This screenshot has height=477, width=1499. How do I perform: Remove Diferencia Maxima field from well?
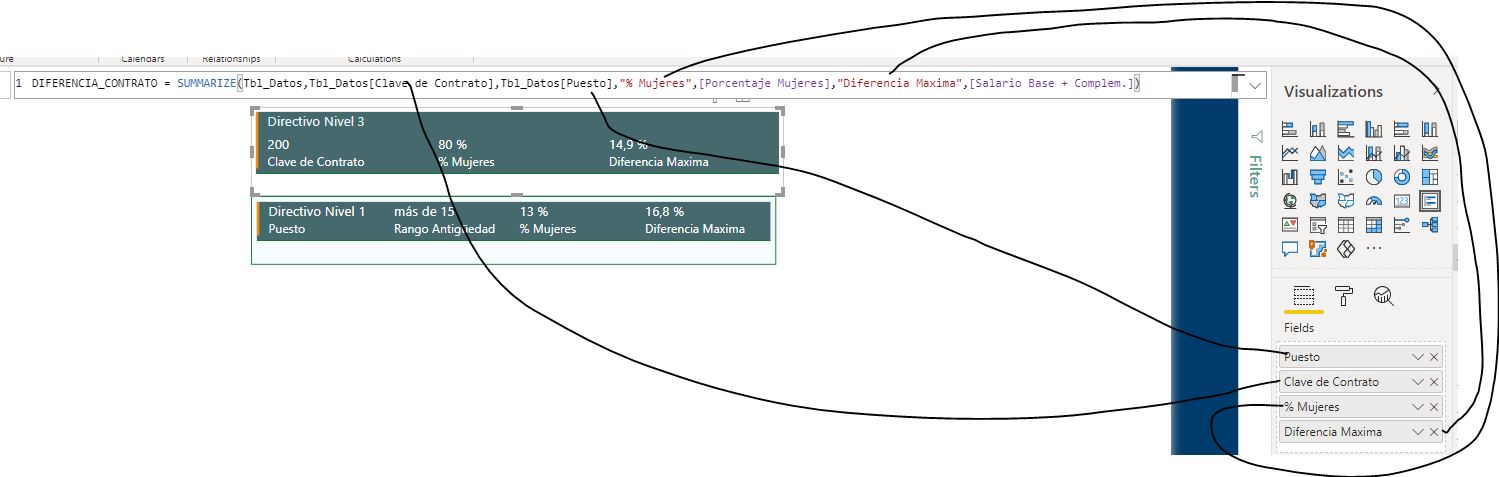(1434, 432)
